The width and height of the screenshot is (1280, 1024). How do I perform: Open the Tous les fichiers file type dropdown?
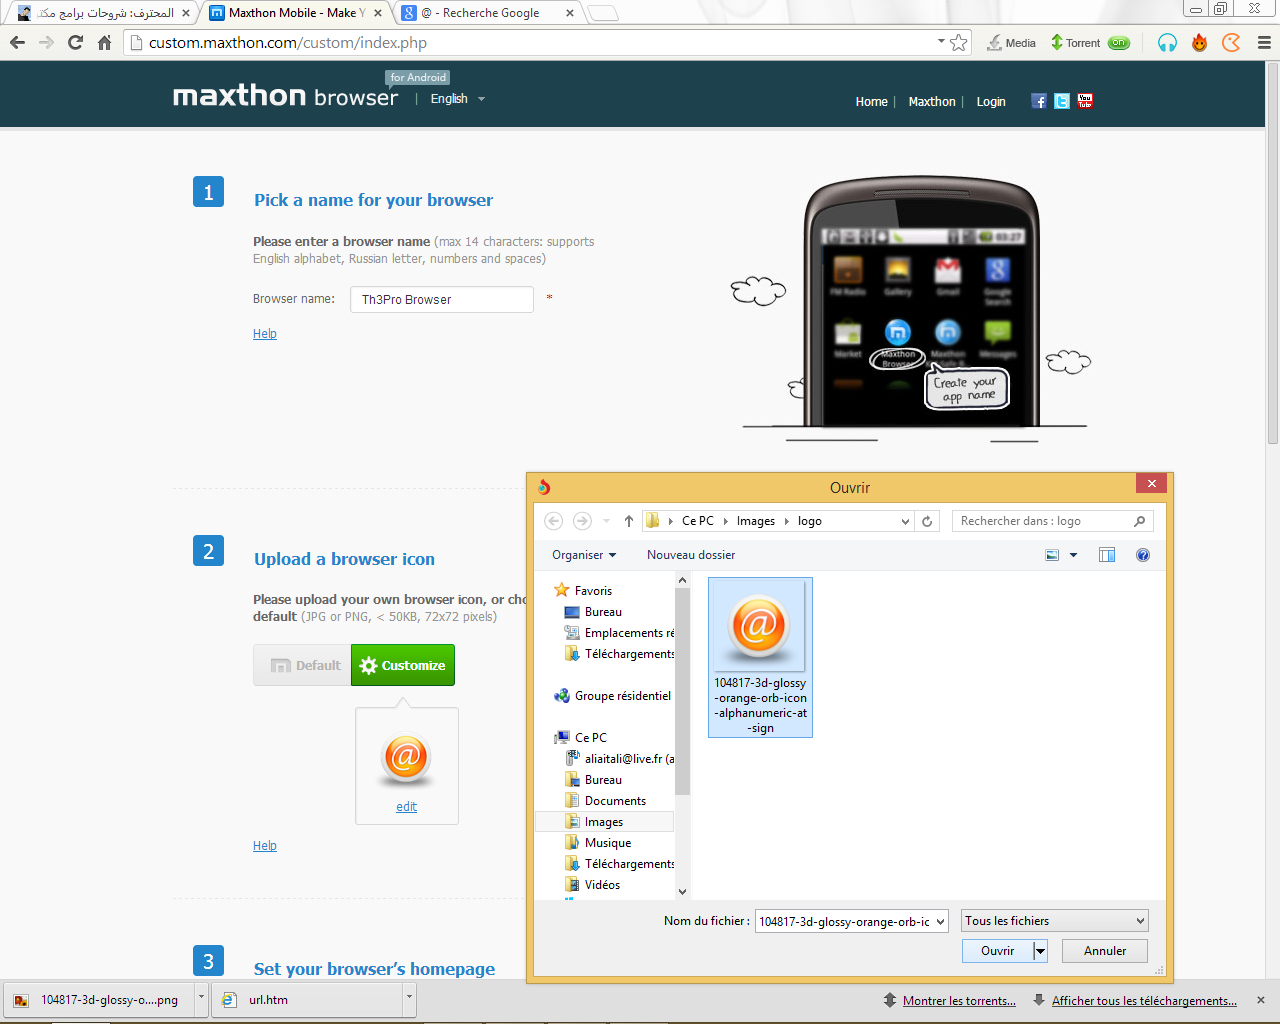pos(1054,921)
